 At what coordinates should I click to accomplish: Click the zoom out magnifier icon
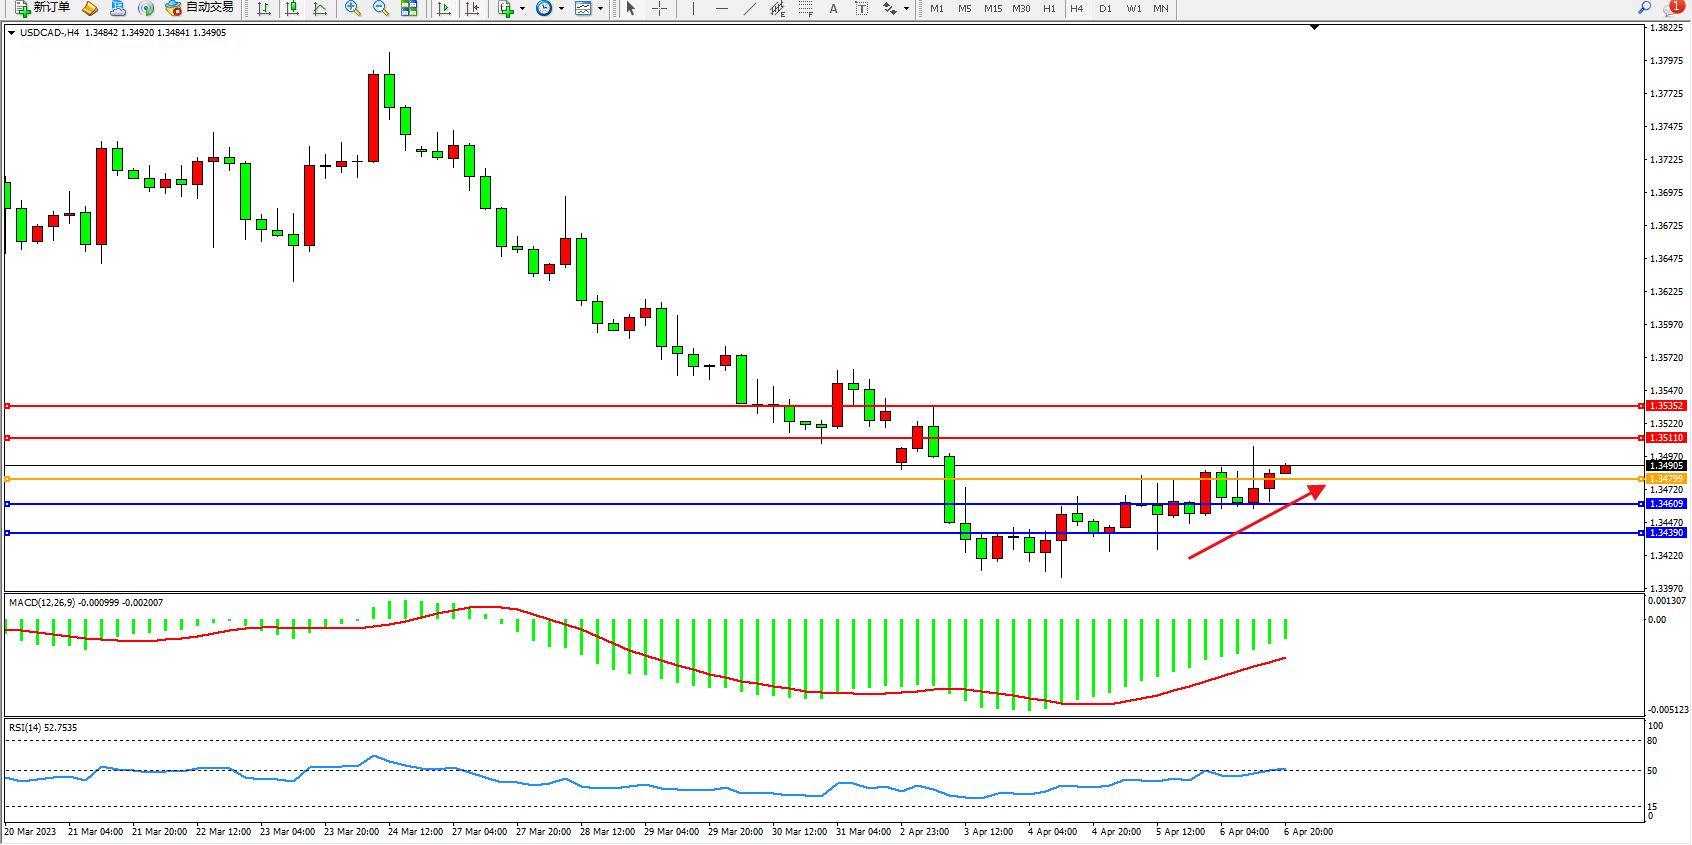[x=381, y=8]
